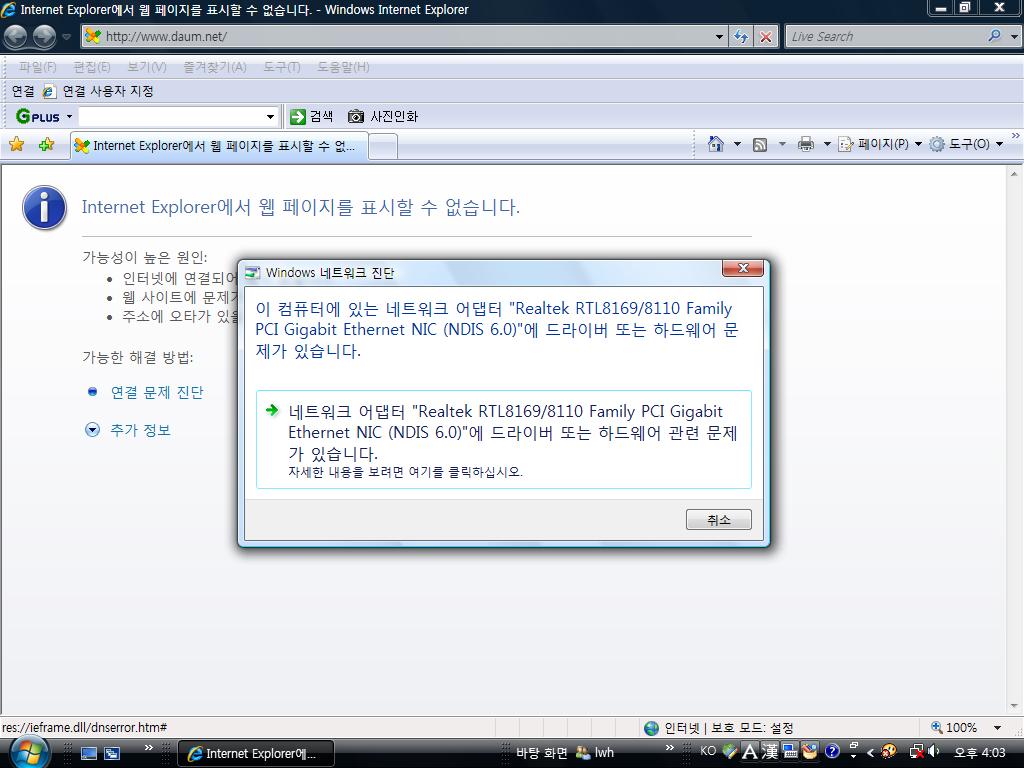Expand the address bar URL dropdown
Image resolution: width=1024 pixels, height=768 pixels.
click(719, 37)
